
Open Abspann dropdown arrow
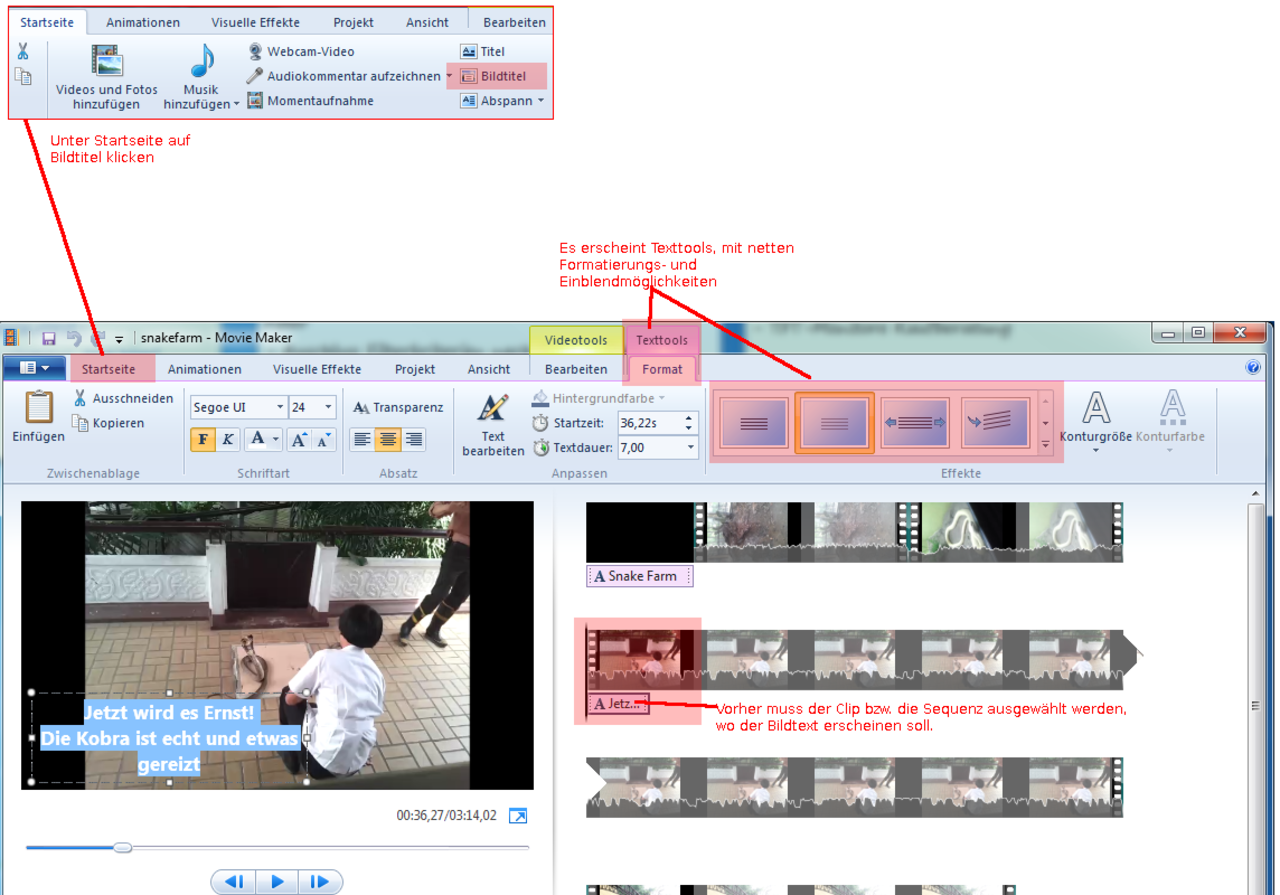(x=541, y=100)
